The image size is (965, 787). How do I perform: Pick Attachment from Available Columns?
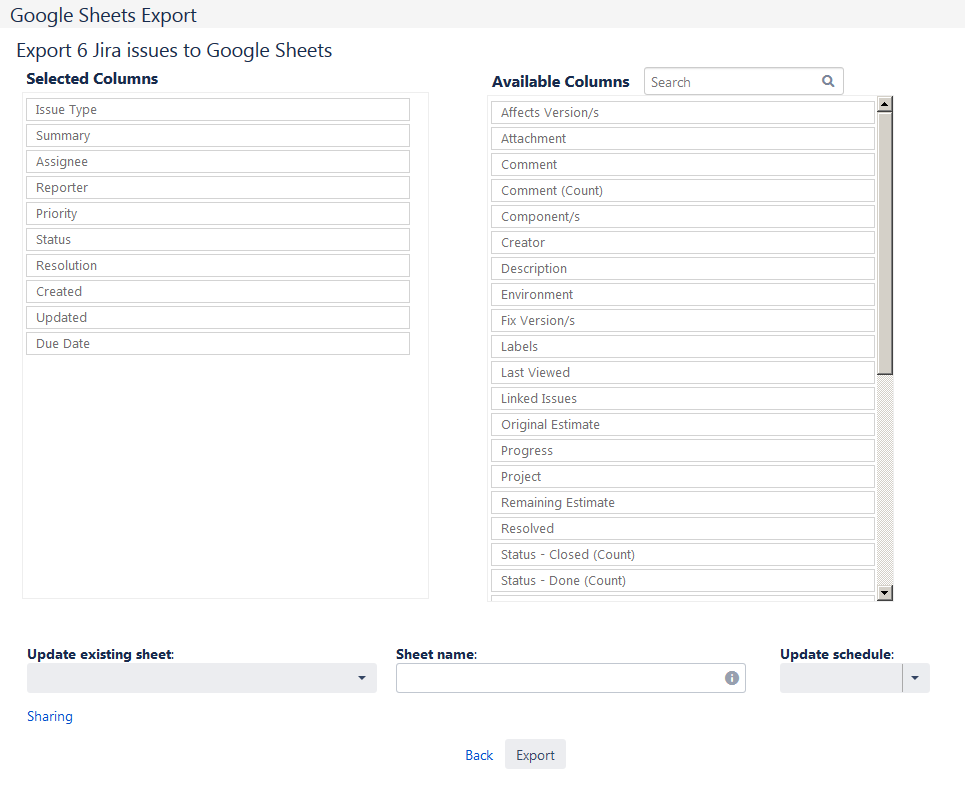tap(683, 139)
